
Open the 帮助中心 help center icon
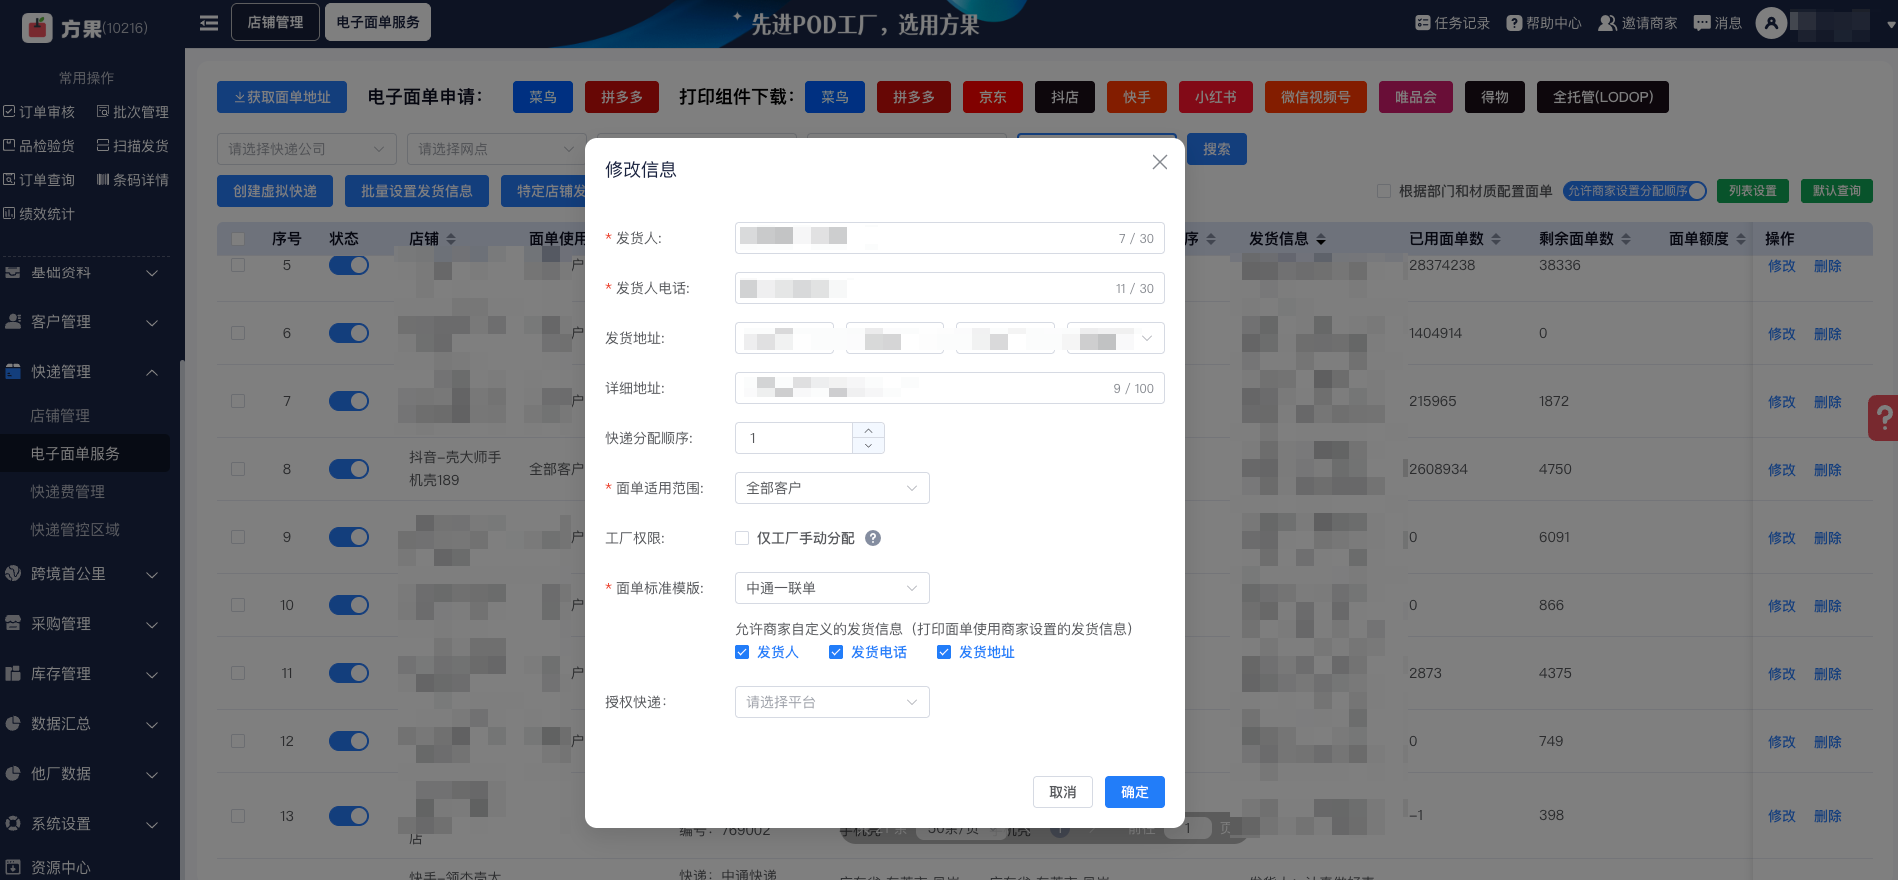coord(1514,23)
